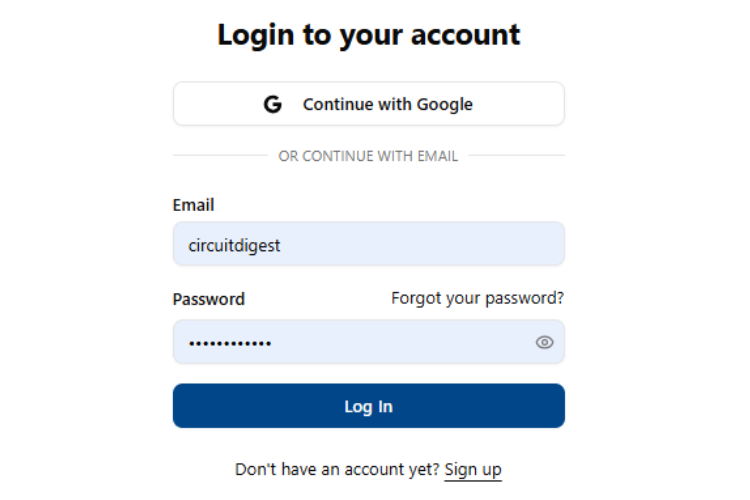Image resolution: width=750 pixels, height=500 pixels.
Task: Click the "OR CONTINUE WITH EMAIL" divider text
Action: [x=368, y=156]
